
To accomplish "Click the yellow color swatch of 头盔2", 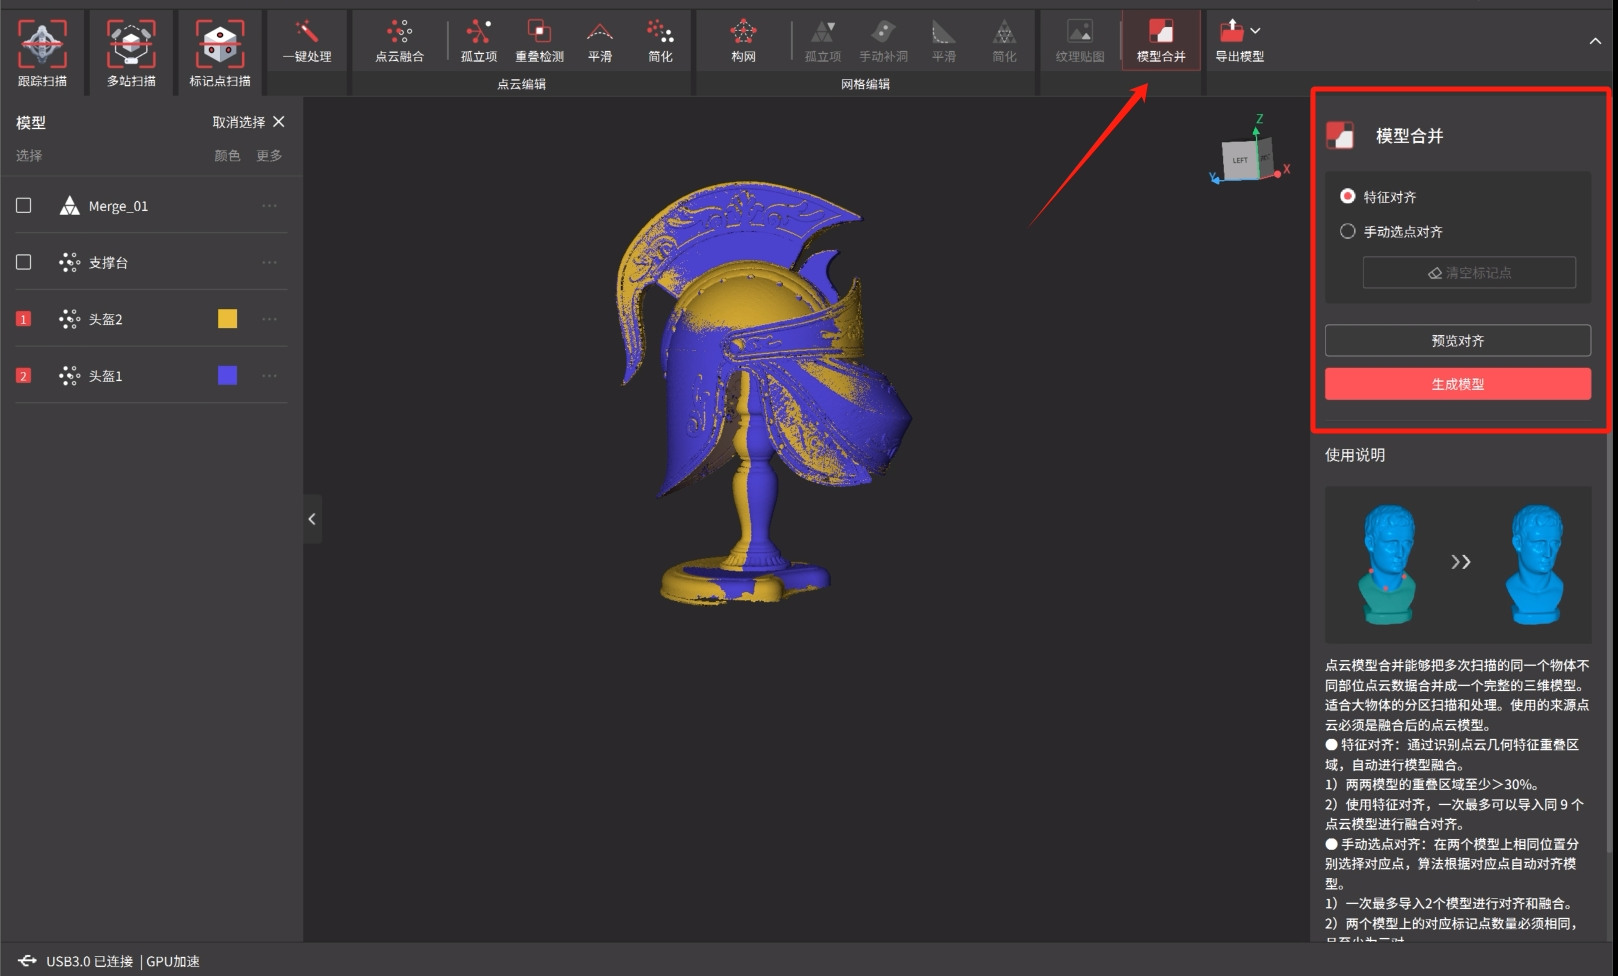I will [228, 319].
